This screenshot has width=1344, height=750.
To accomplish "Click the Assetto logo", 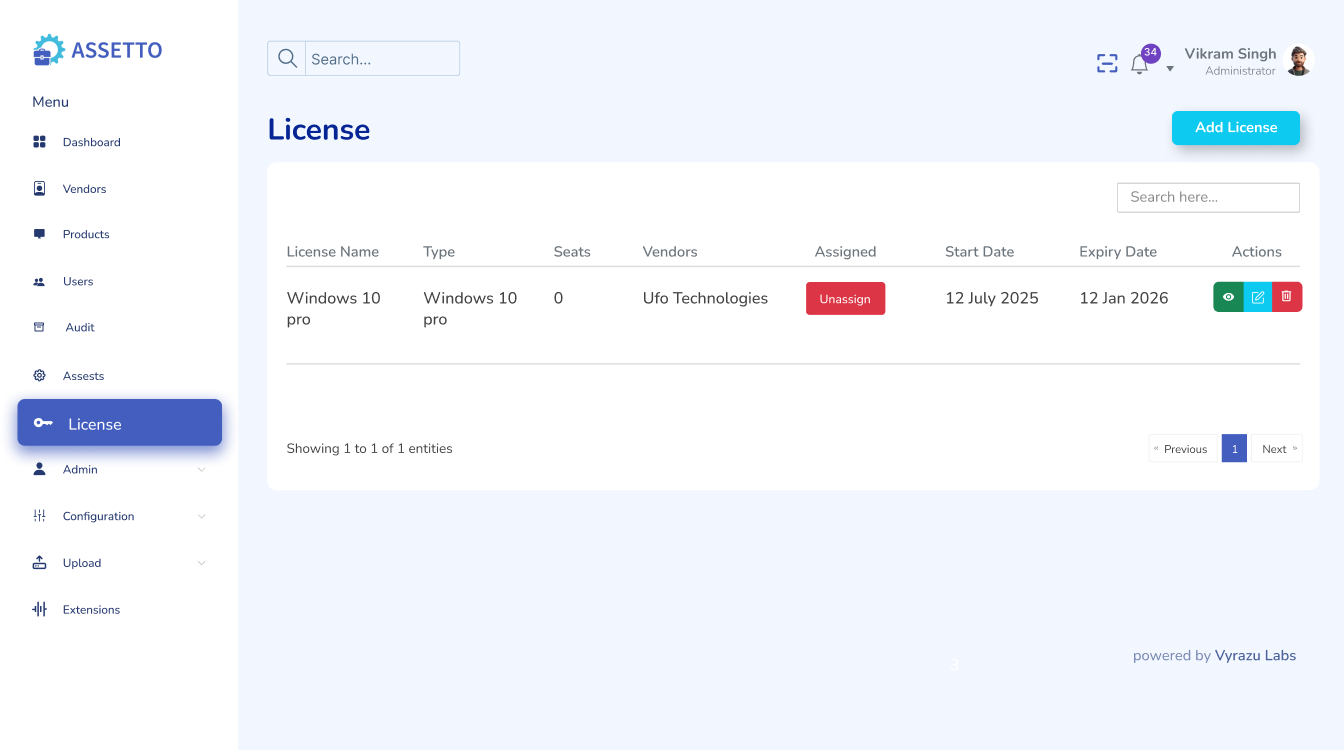I will coord(97,50).
